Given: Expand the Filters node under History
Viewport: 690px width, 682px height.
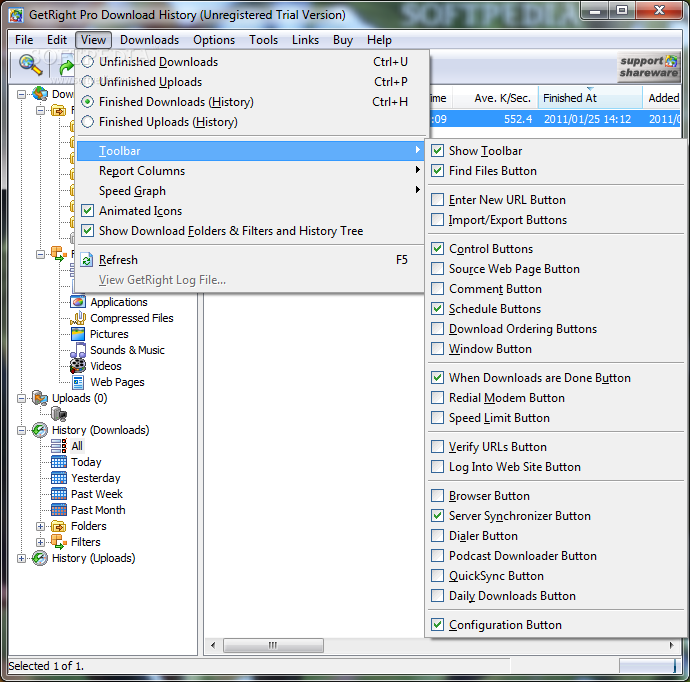Looking at the screenshot, I should click(x=40, y=542).
